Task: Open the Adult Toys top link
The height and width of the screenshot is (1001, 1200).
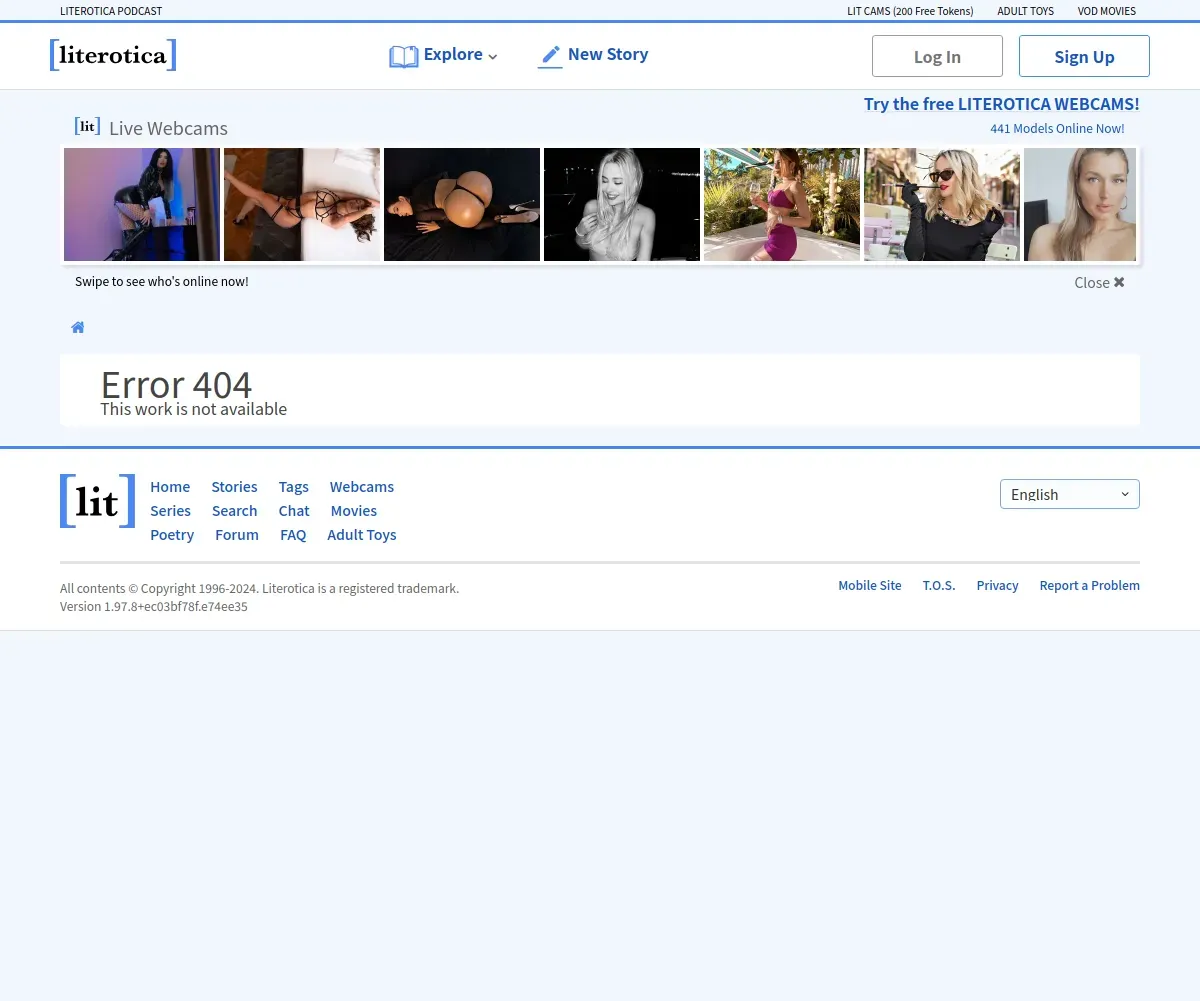Action: pos(1026,11)
